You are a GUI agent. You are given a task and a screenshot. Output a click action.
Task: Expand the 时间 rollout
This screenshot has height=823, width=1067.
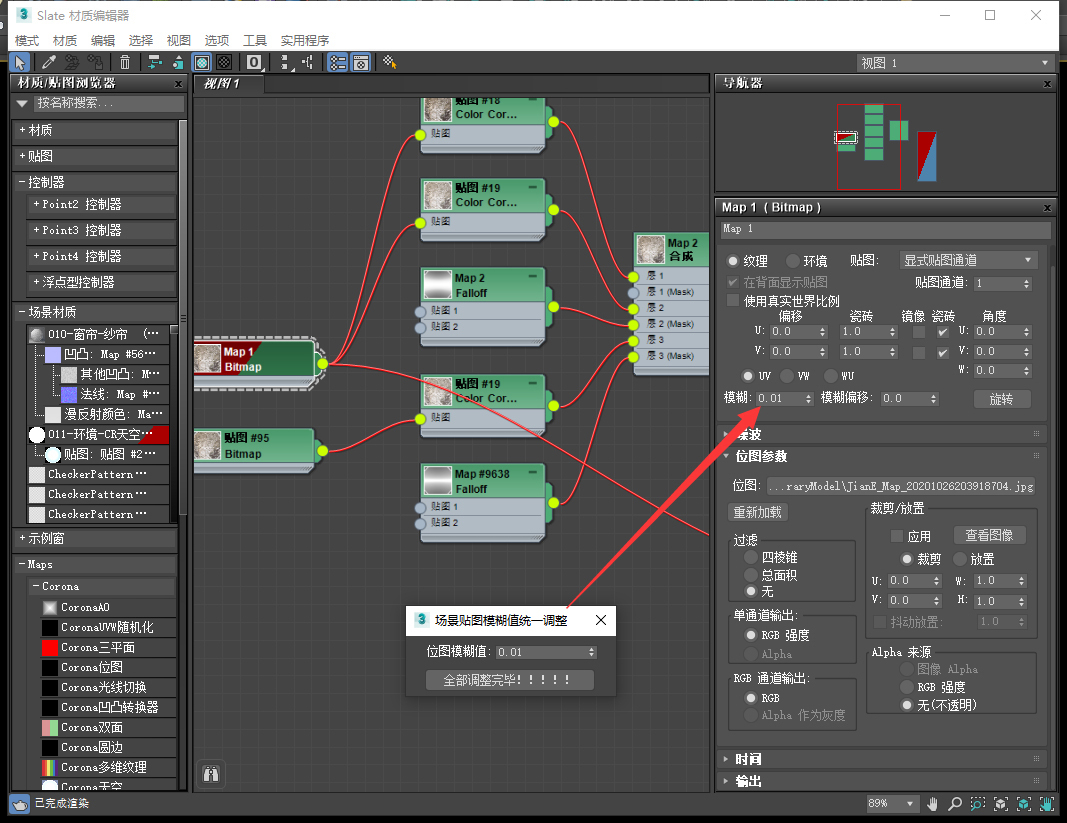[748, 759]
